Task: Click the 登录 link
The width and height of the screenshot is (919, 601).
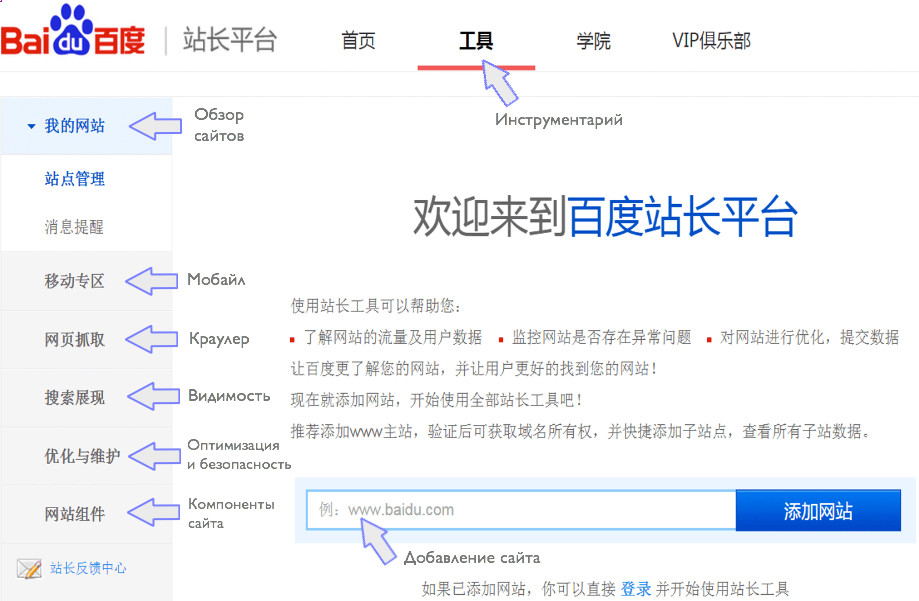Action: [x=636, y=589]
